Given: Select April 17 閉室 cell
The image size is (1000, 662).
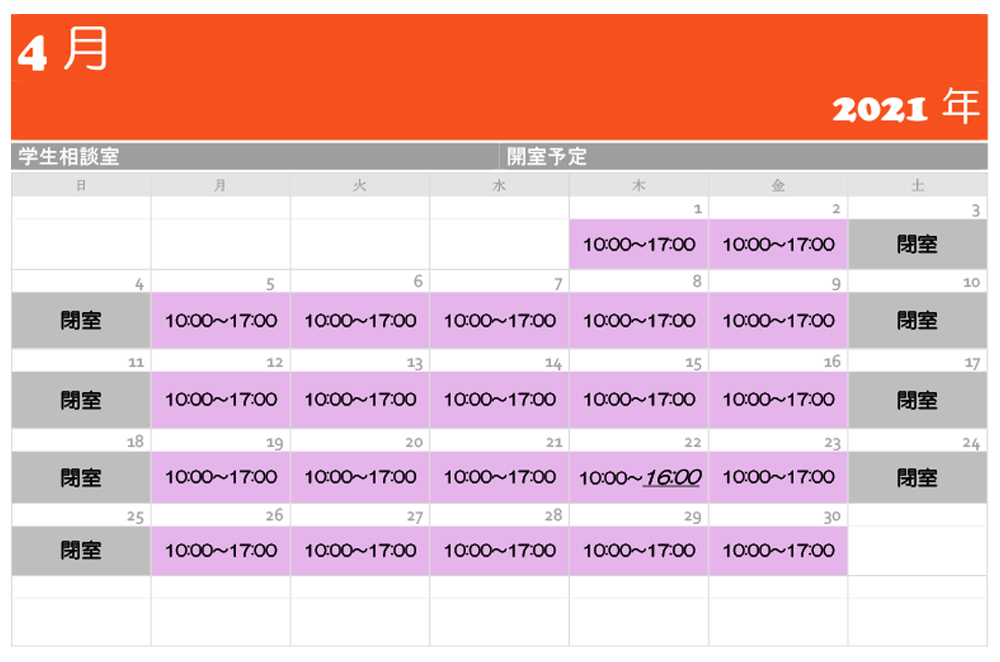Looking at the screenshot, I should (x=917, y=399).
